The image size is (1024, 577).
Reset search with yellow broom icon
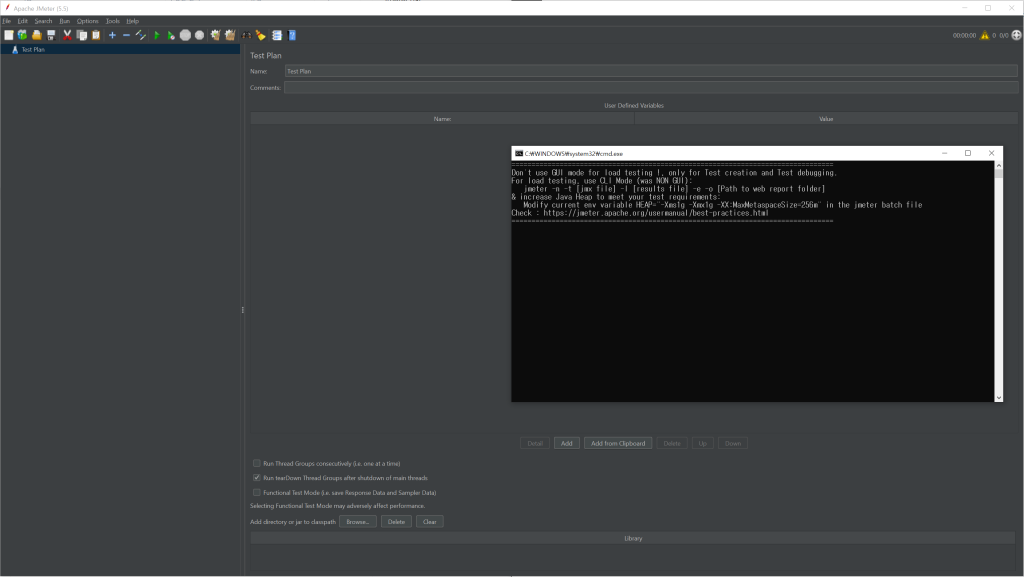(261, 35)
